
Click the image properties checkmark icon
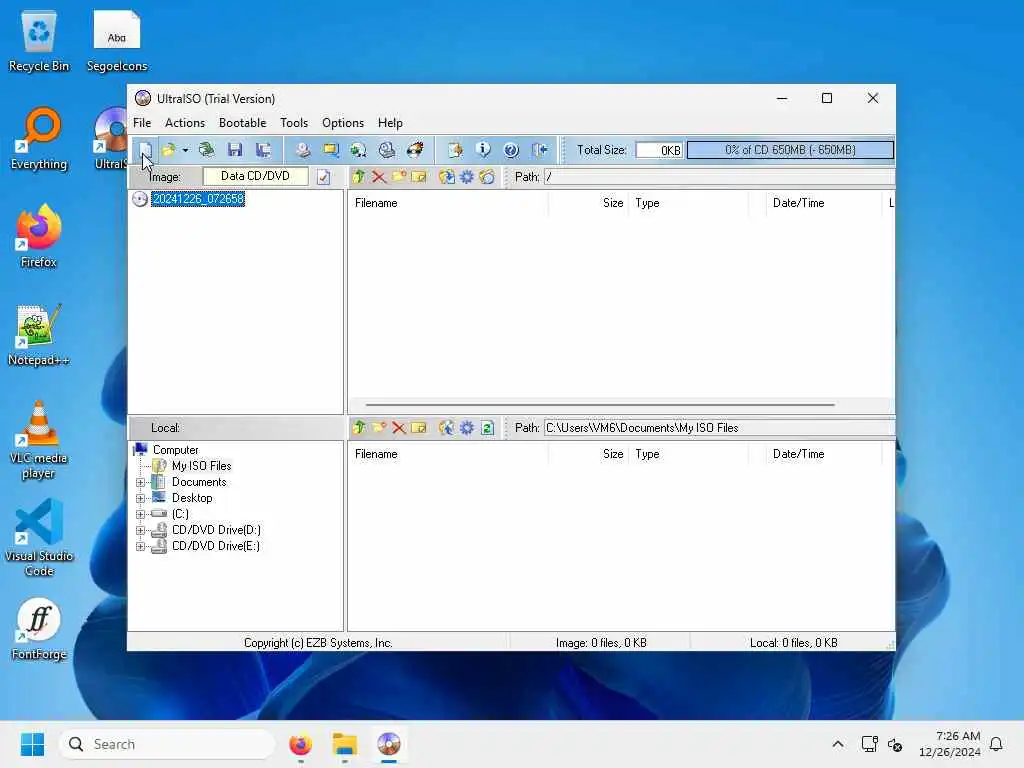323,177
